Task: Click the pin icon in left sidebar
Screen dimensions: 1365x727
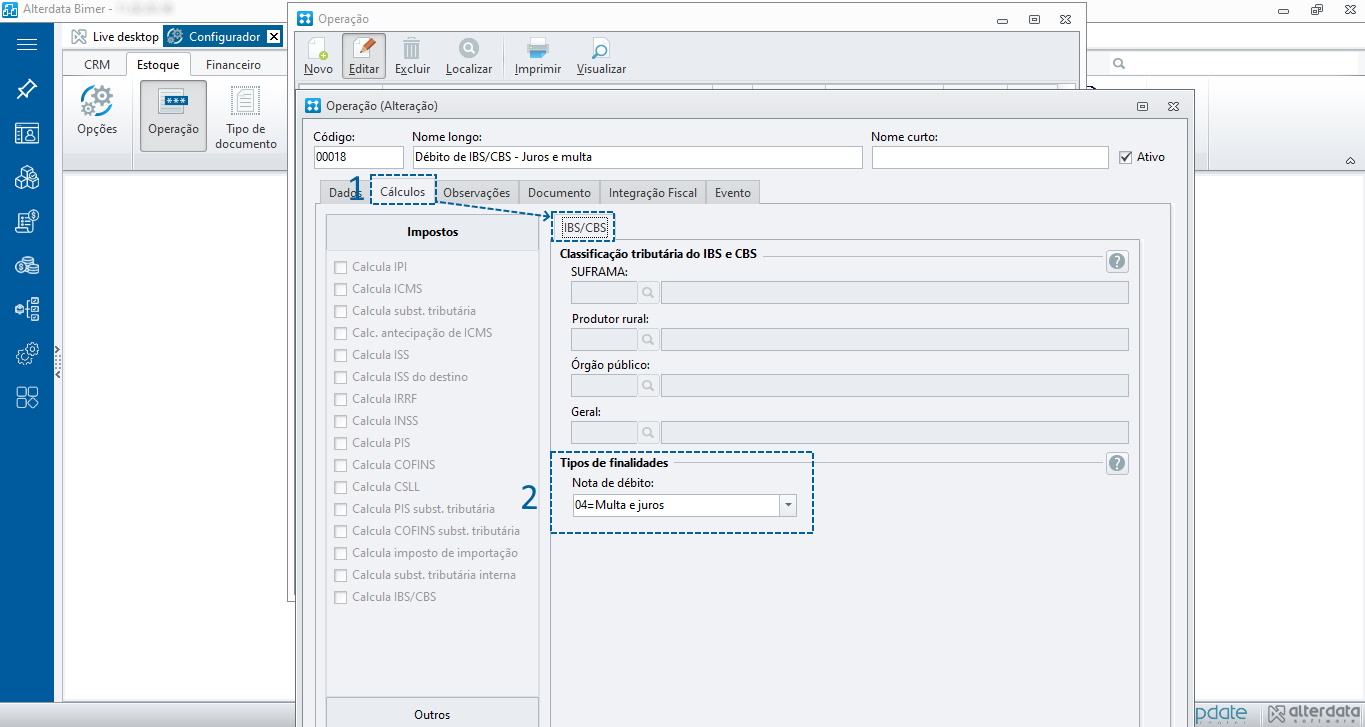Action: click(27, 89)
